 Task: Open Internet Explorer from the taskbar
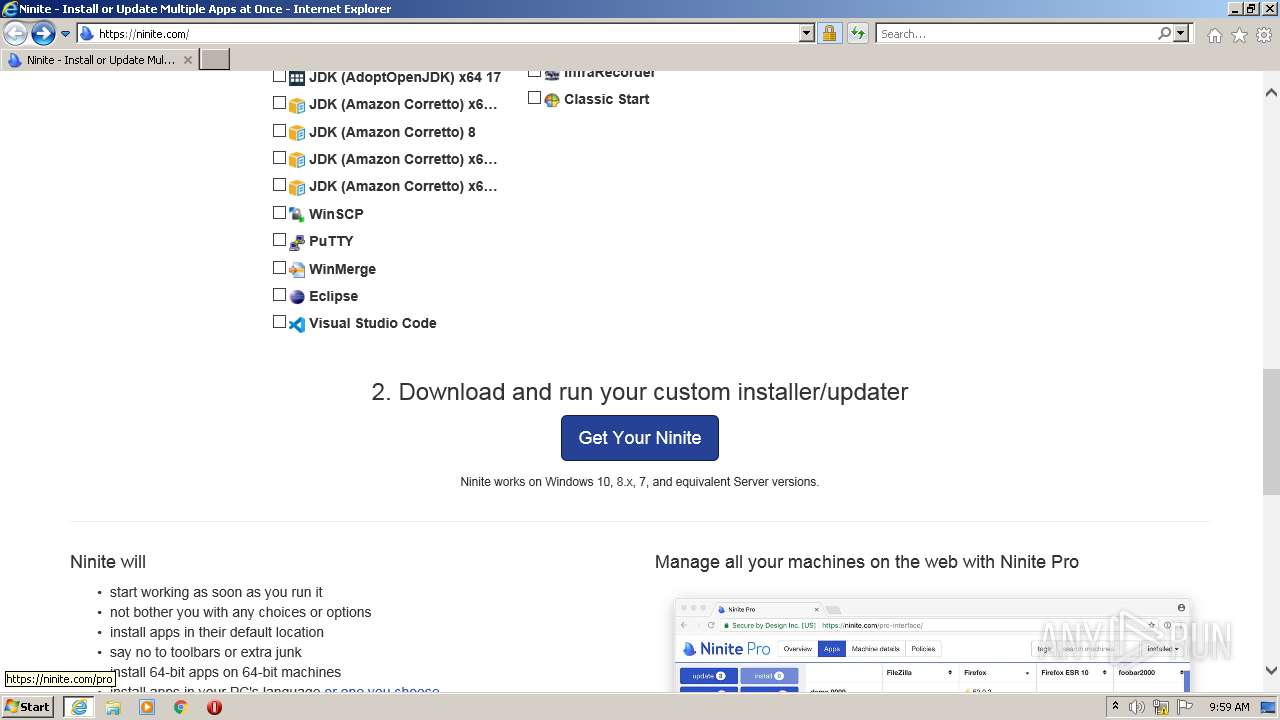point(78,707)
